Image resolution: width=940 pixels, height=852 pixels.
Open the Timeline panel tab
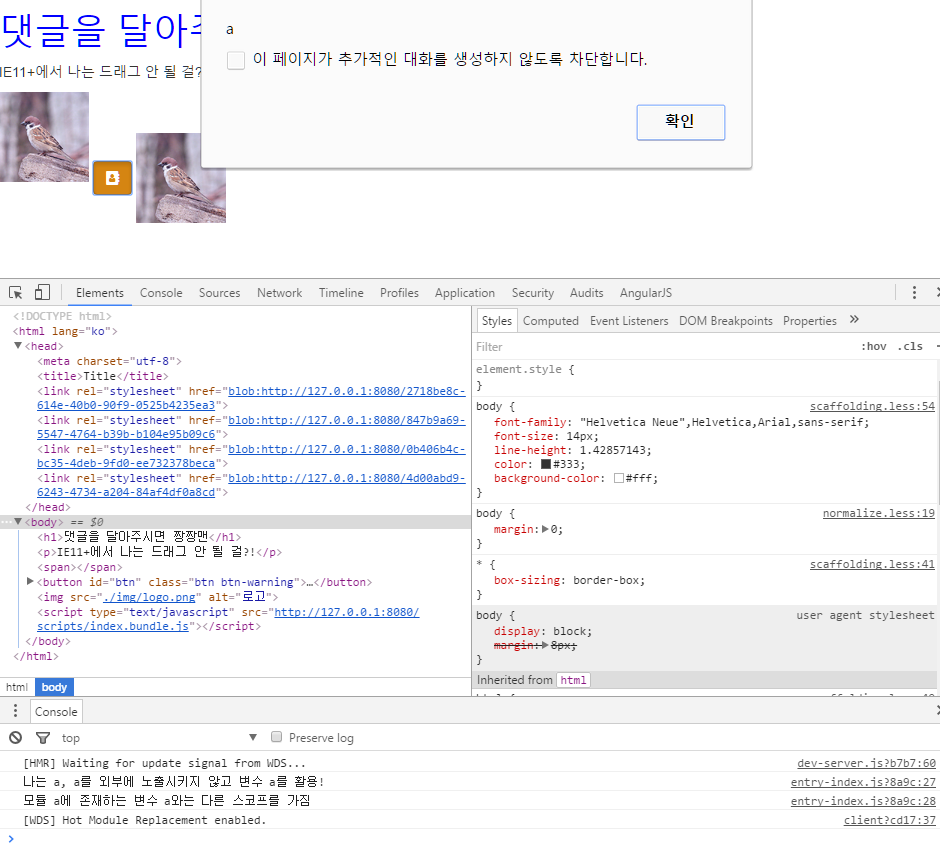click(341, 293)
